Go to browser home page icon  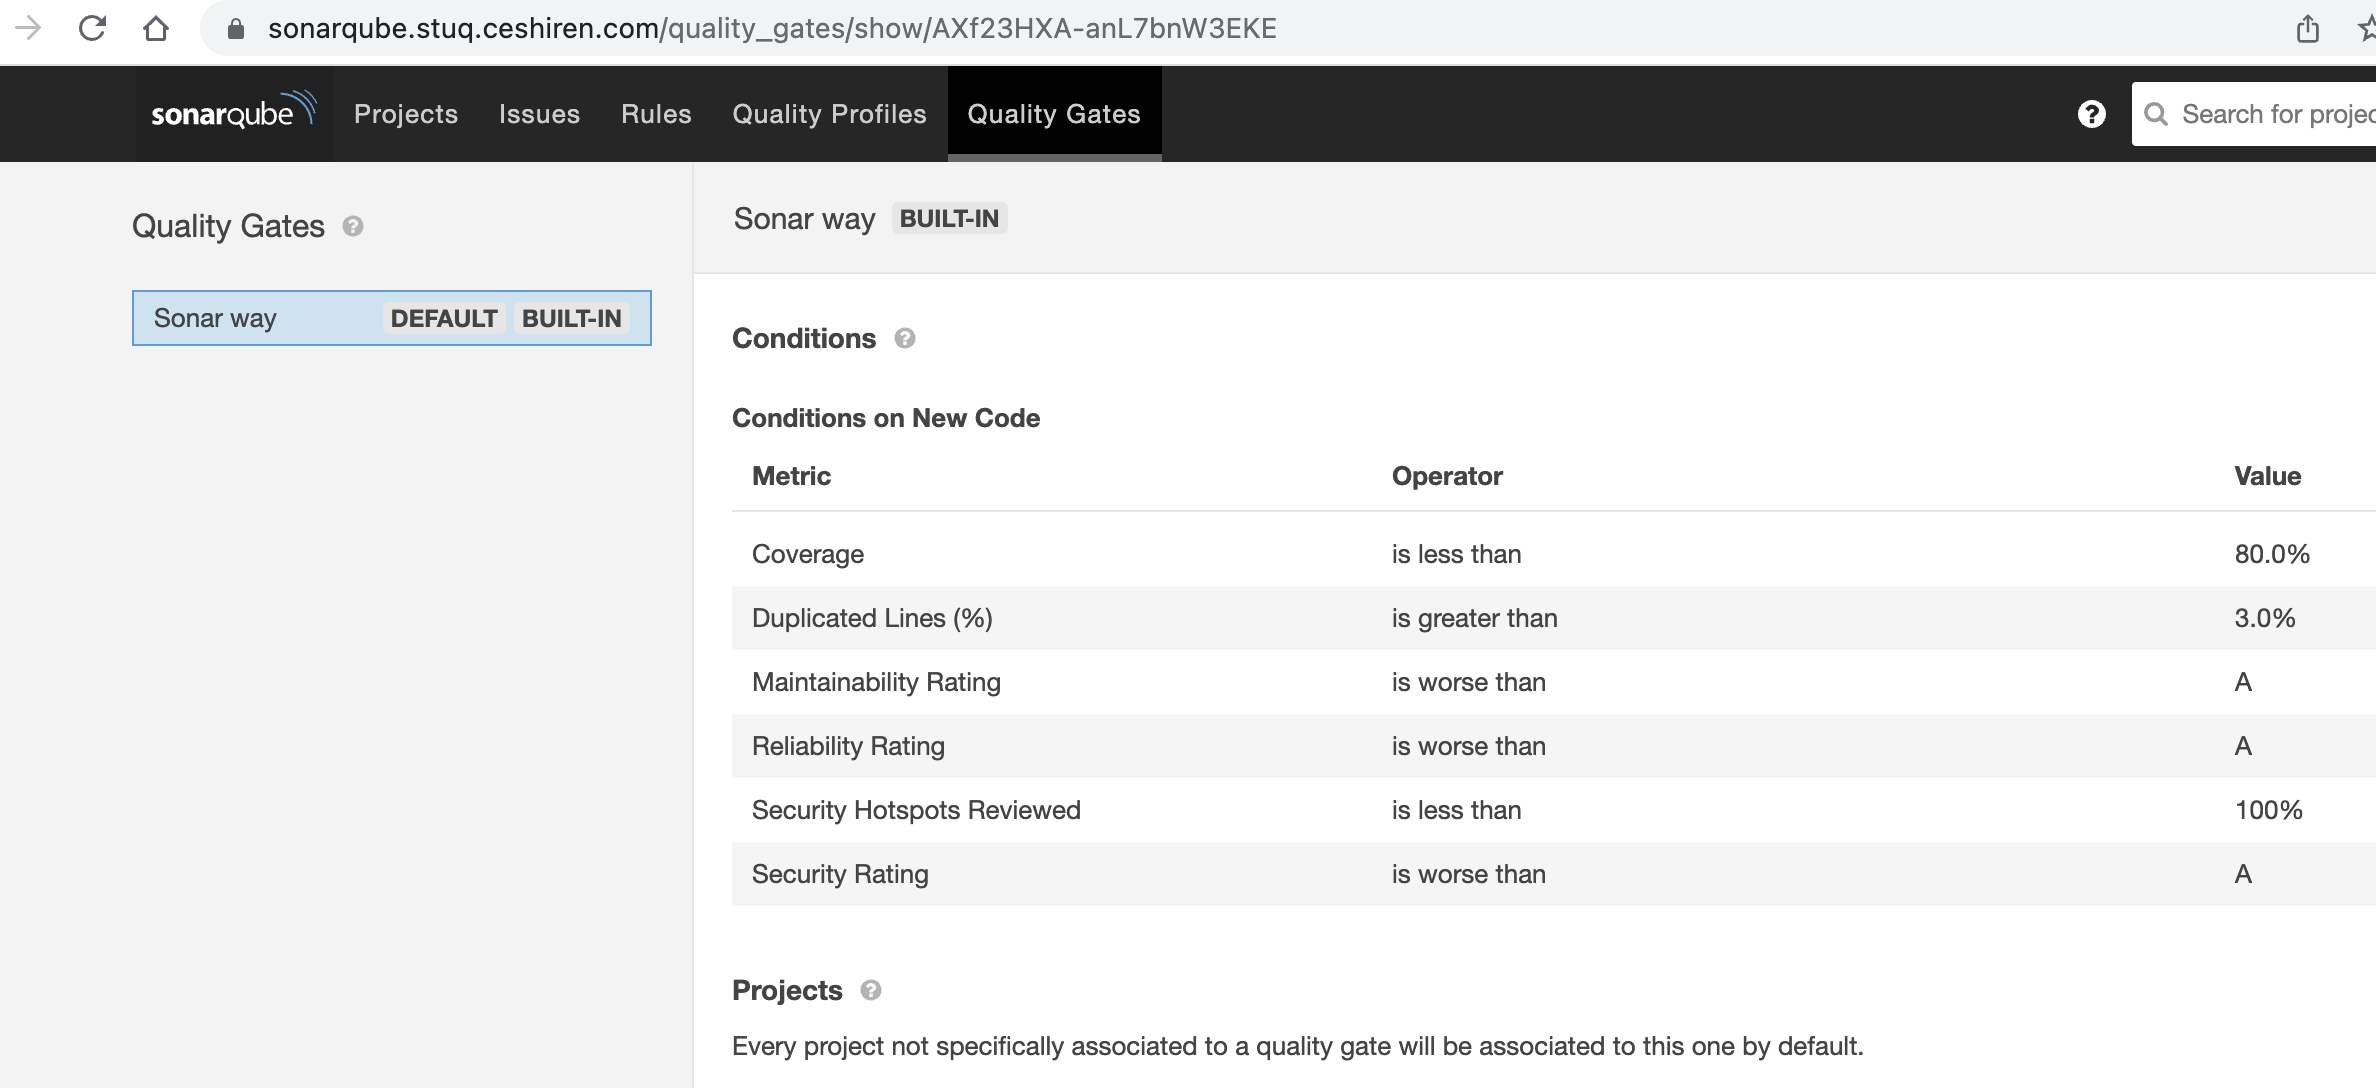(156, 28)
